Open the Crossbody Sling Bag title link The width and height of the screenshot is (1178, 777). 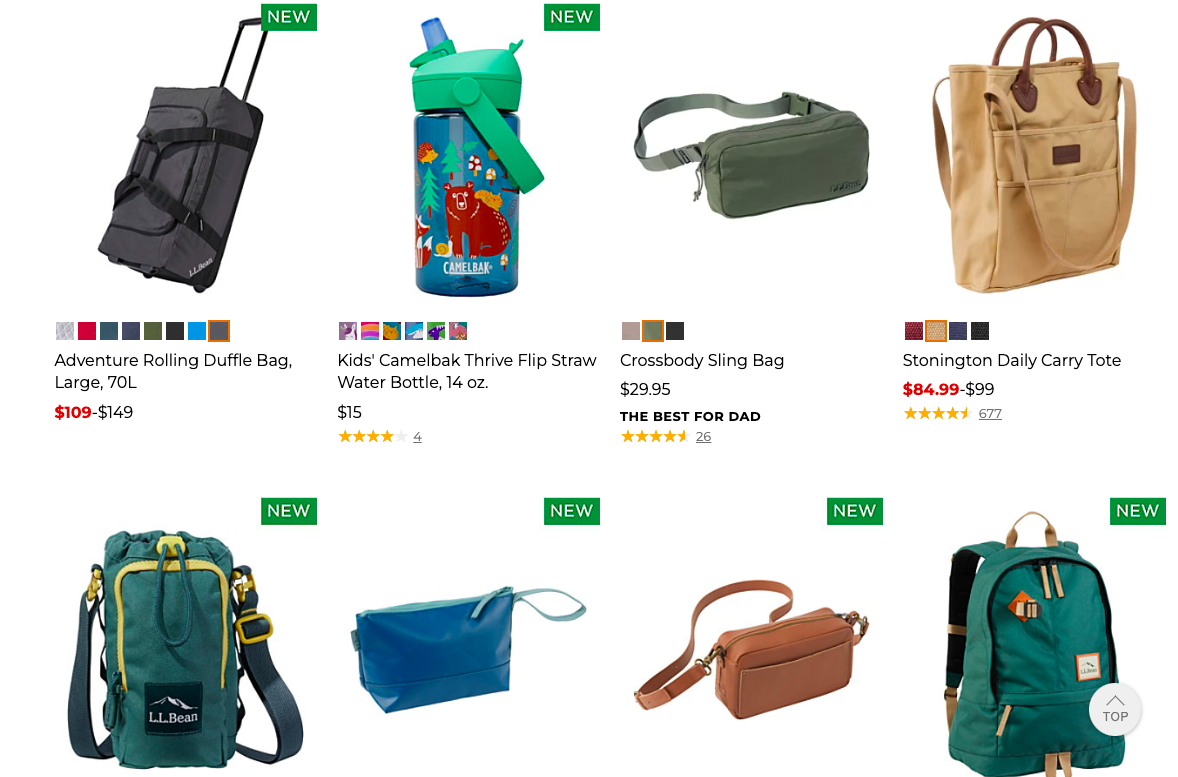click(x=702, y=361)
